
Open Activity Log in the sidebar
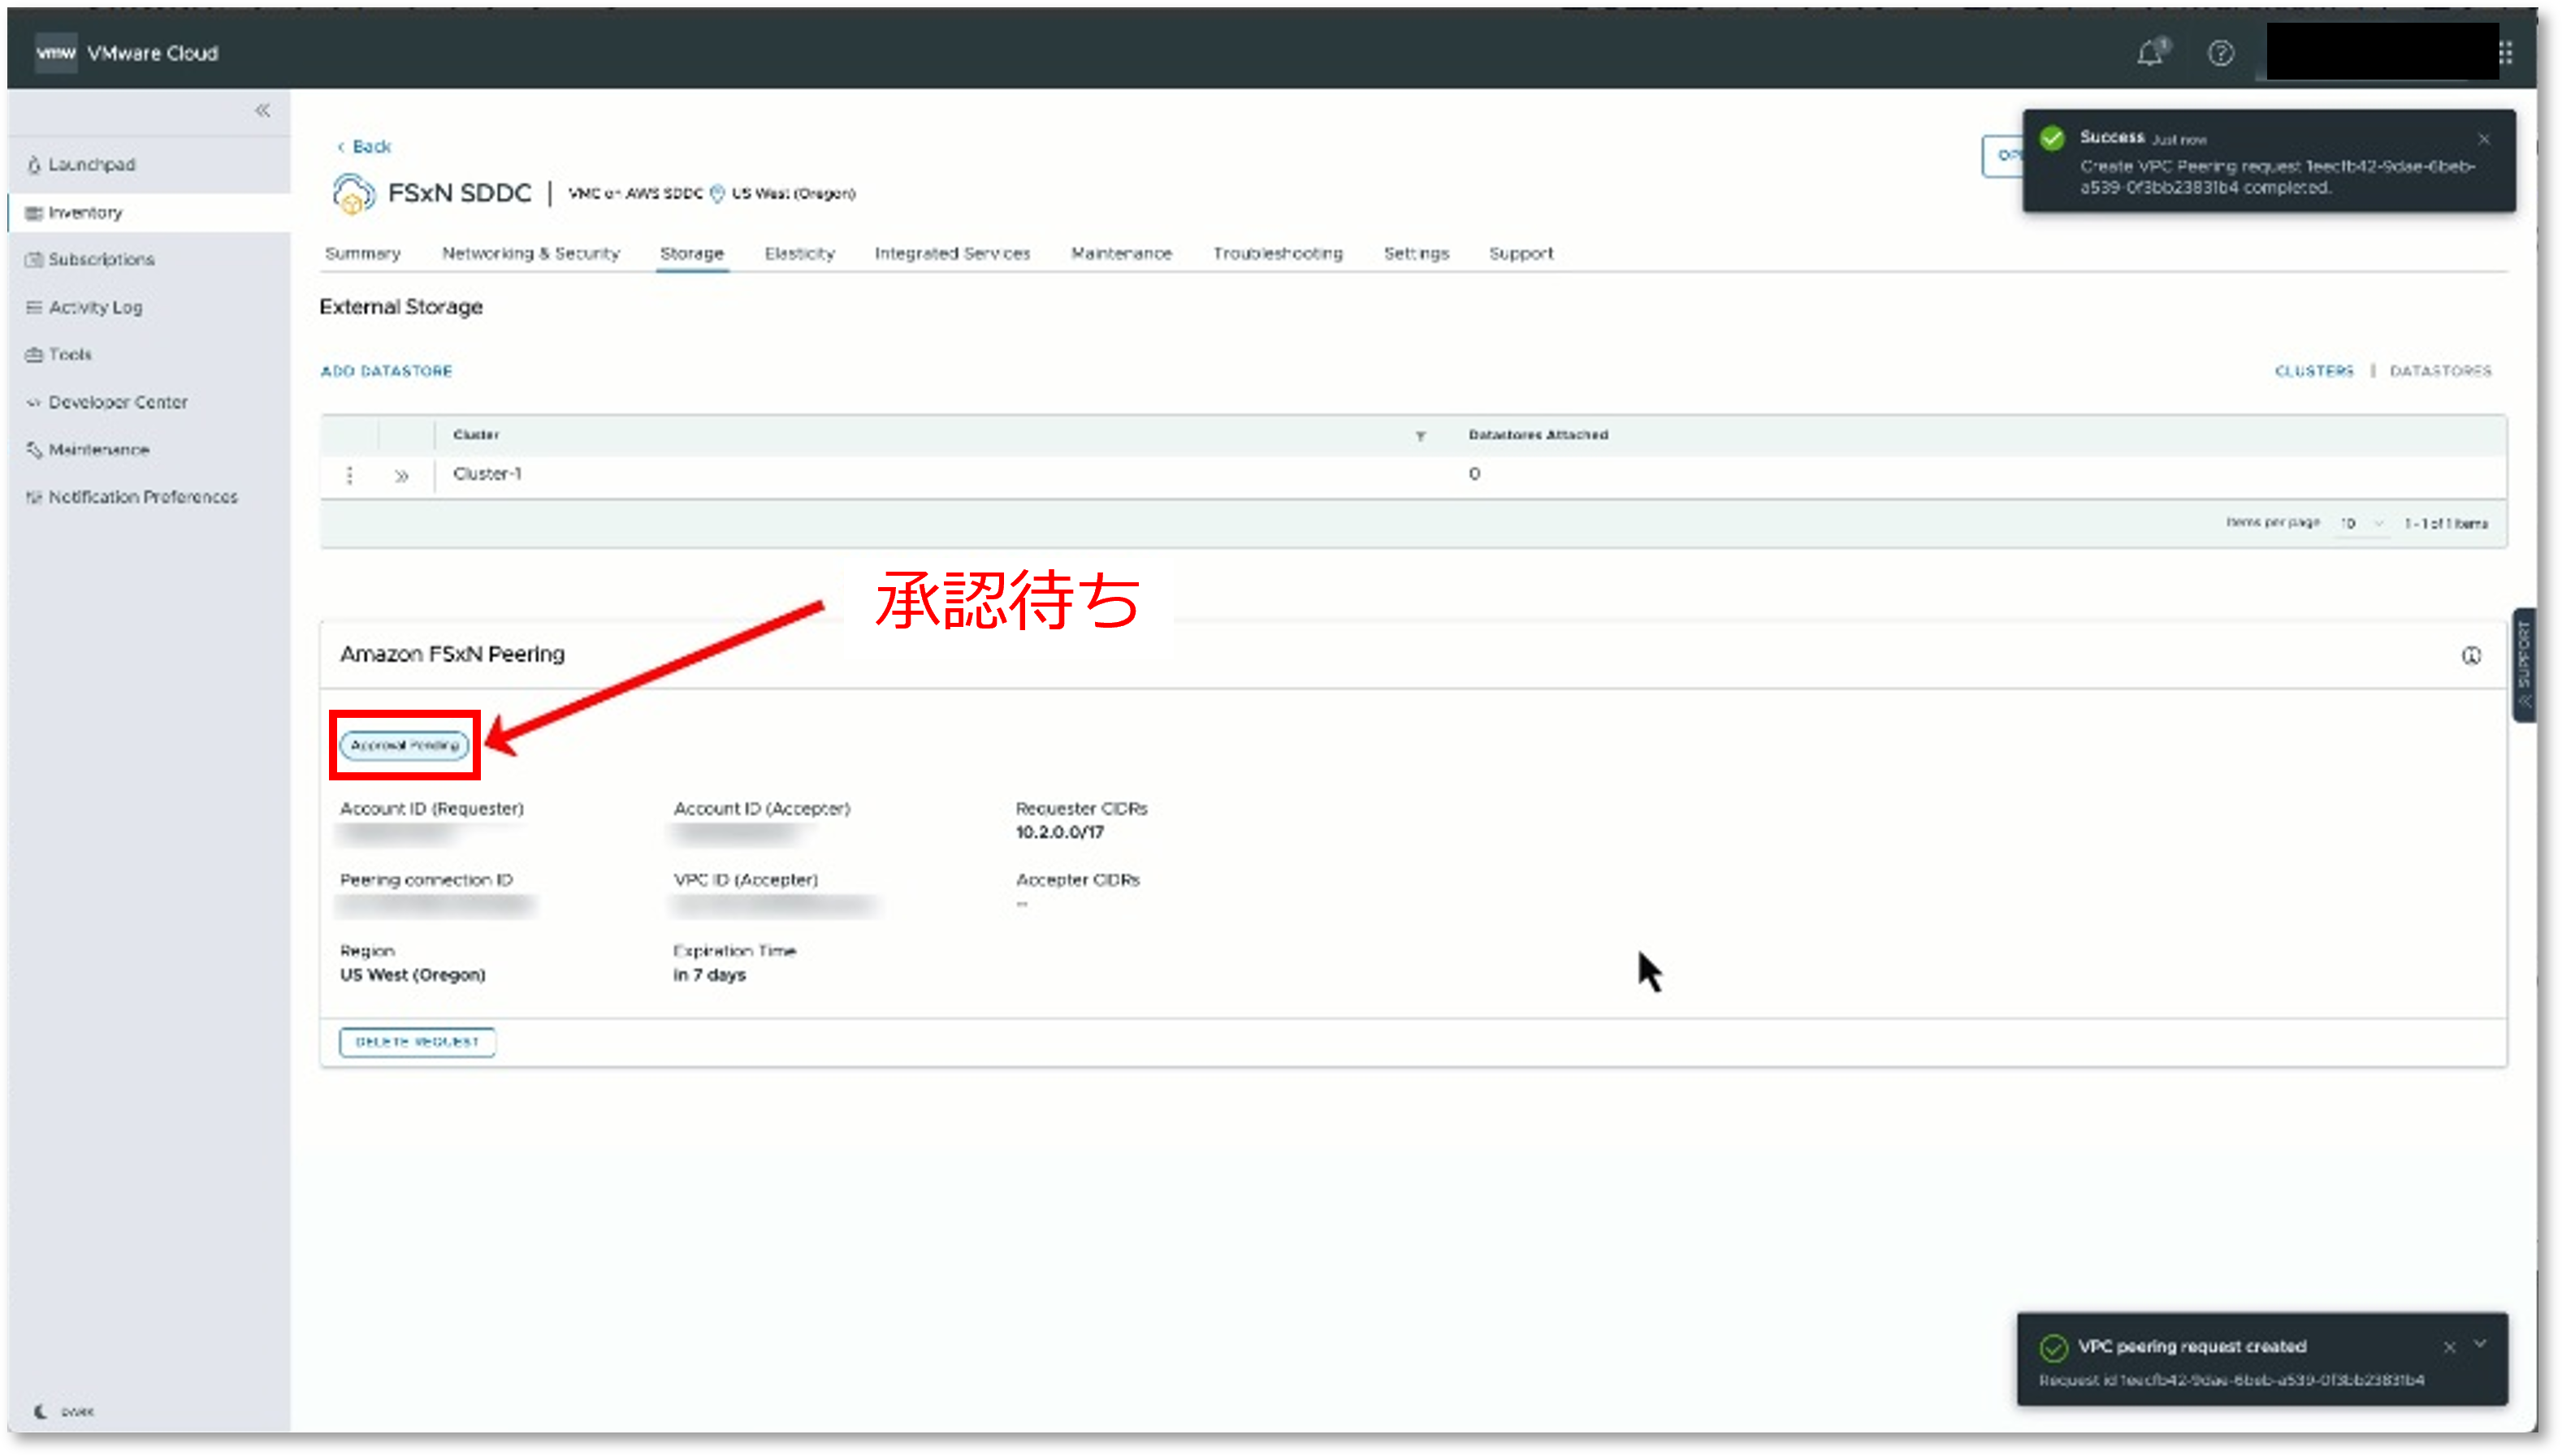pos(95,307)
